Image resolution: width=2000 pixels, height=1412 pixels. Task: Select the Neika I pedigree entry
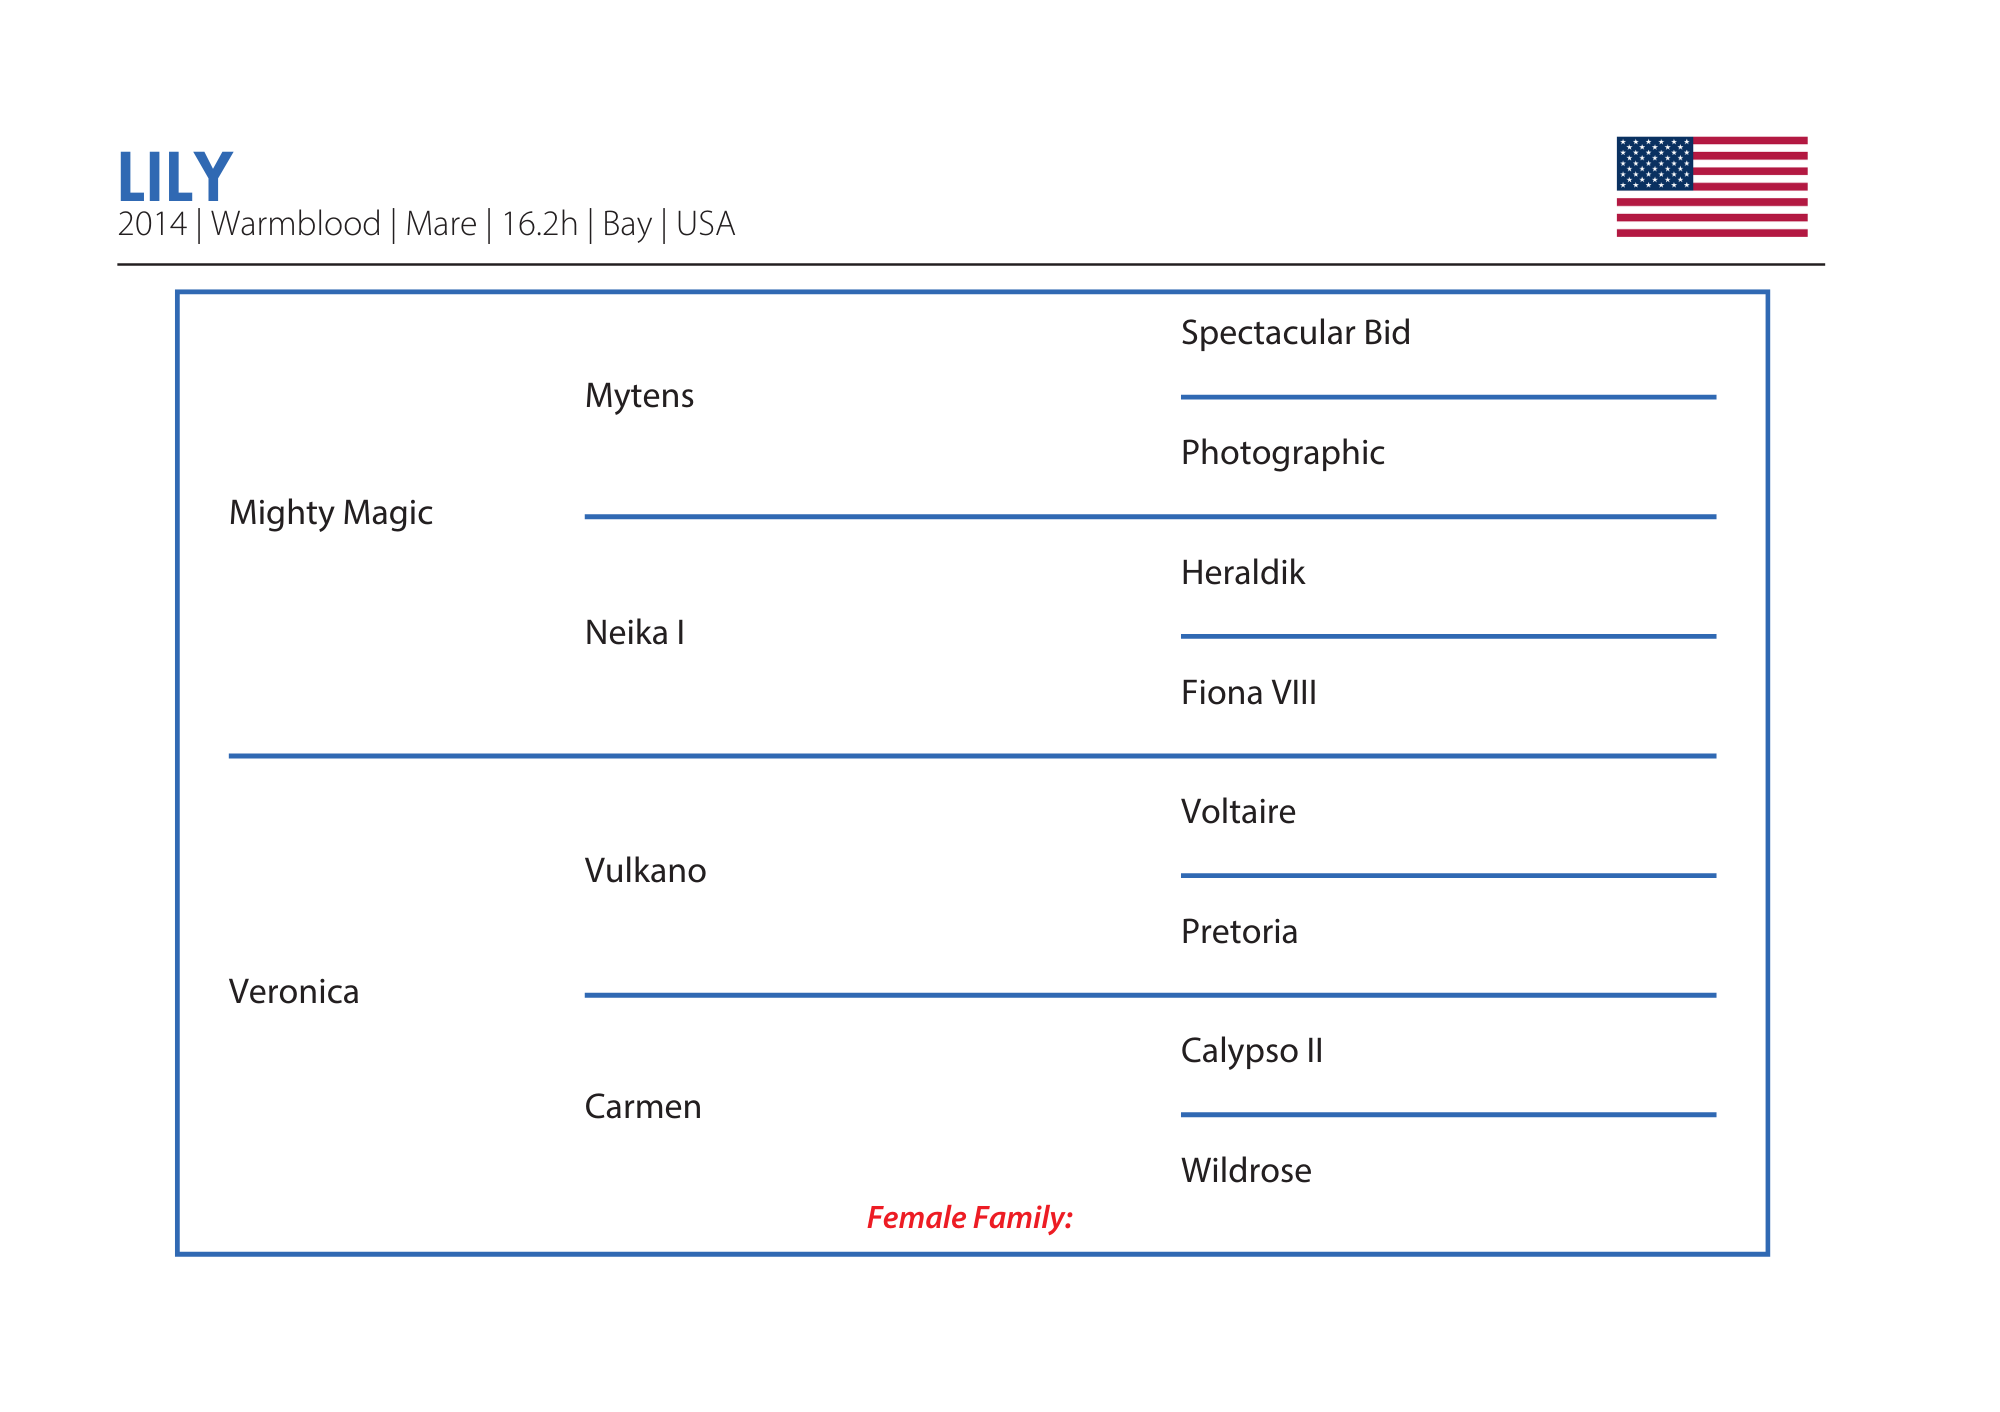point(634,633)
